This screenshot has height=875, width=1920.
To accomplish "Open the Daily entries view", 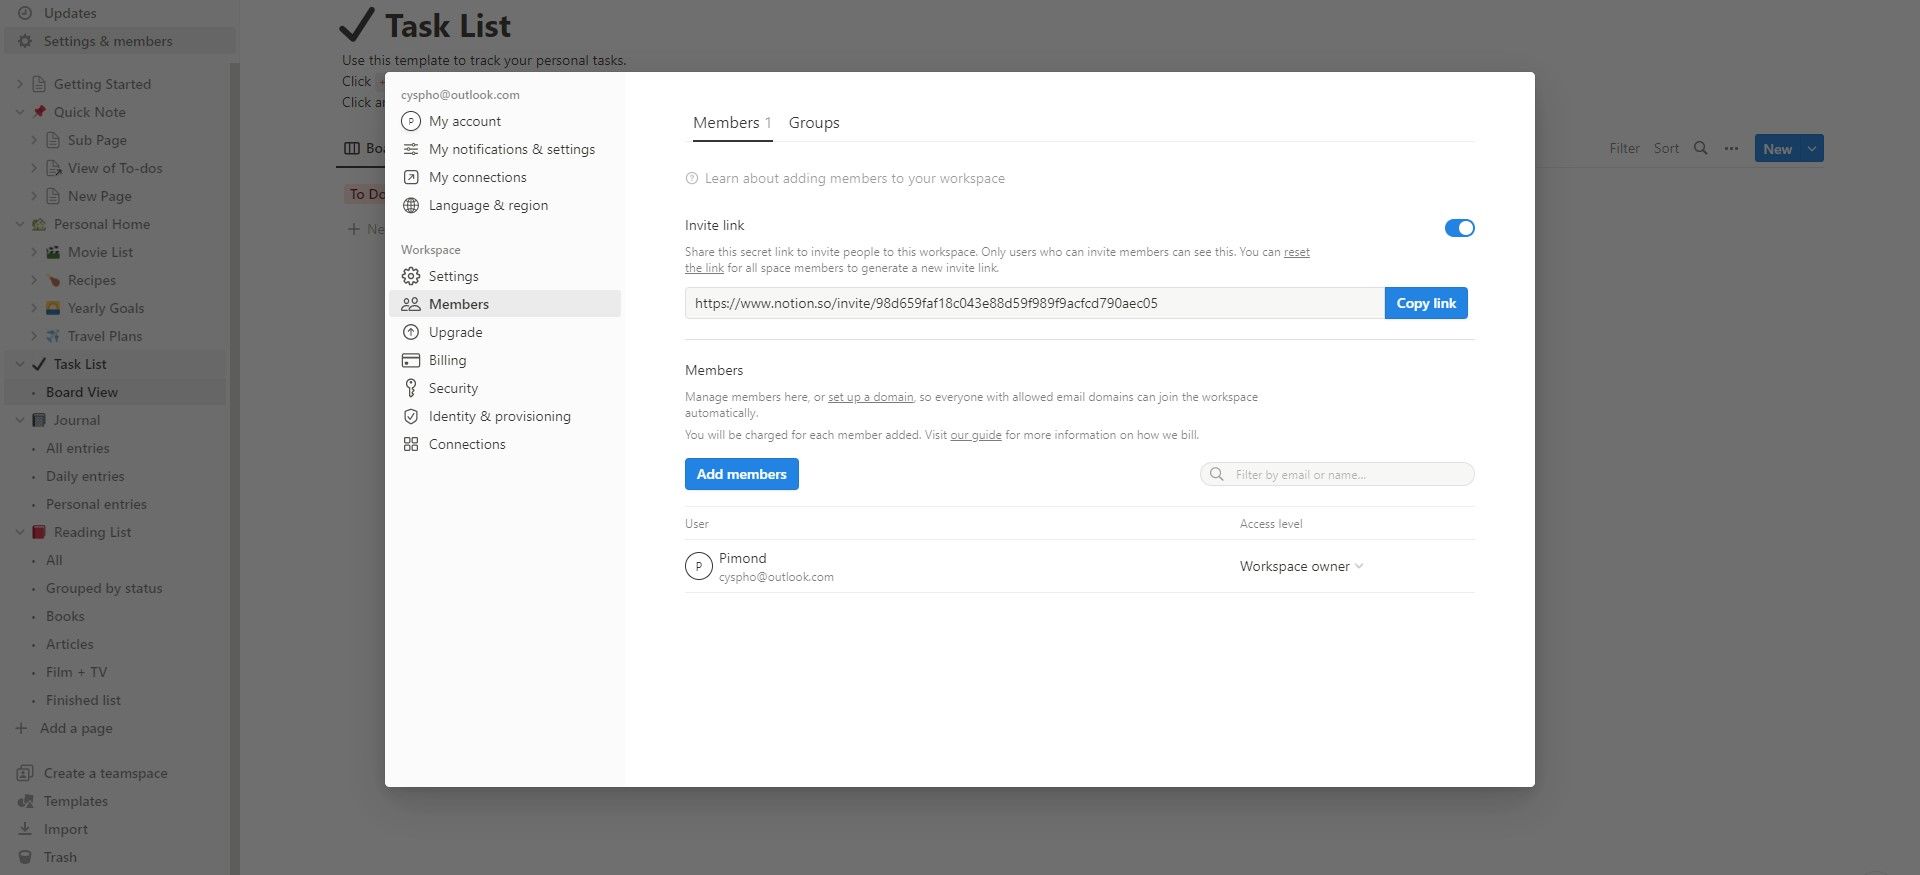I will click(85, 476).
